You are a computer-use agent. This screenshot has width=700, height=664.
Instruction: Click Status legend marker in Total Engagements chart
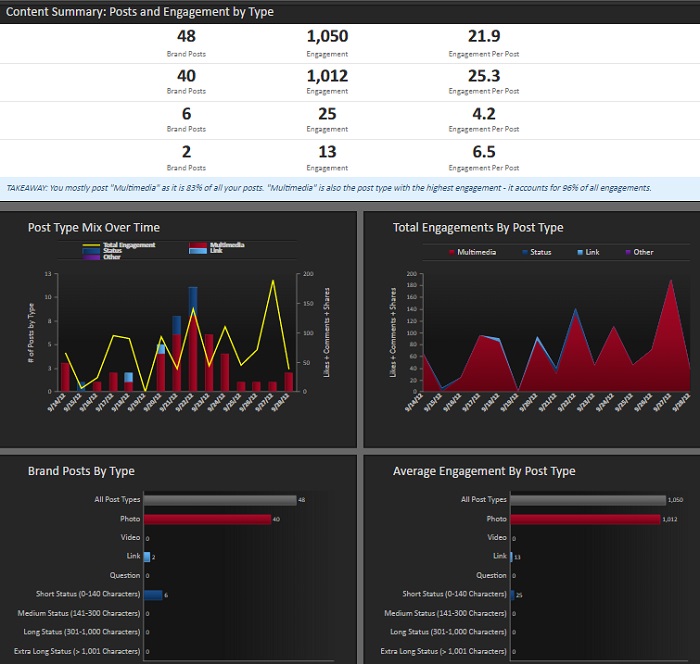click(525, 252)
